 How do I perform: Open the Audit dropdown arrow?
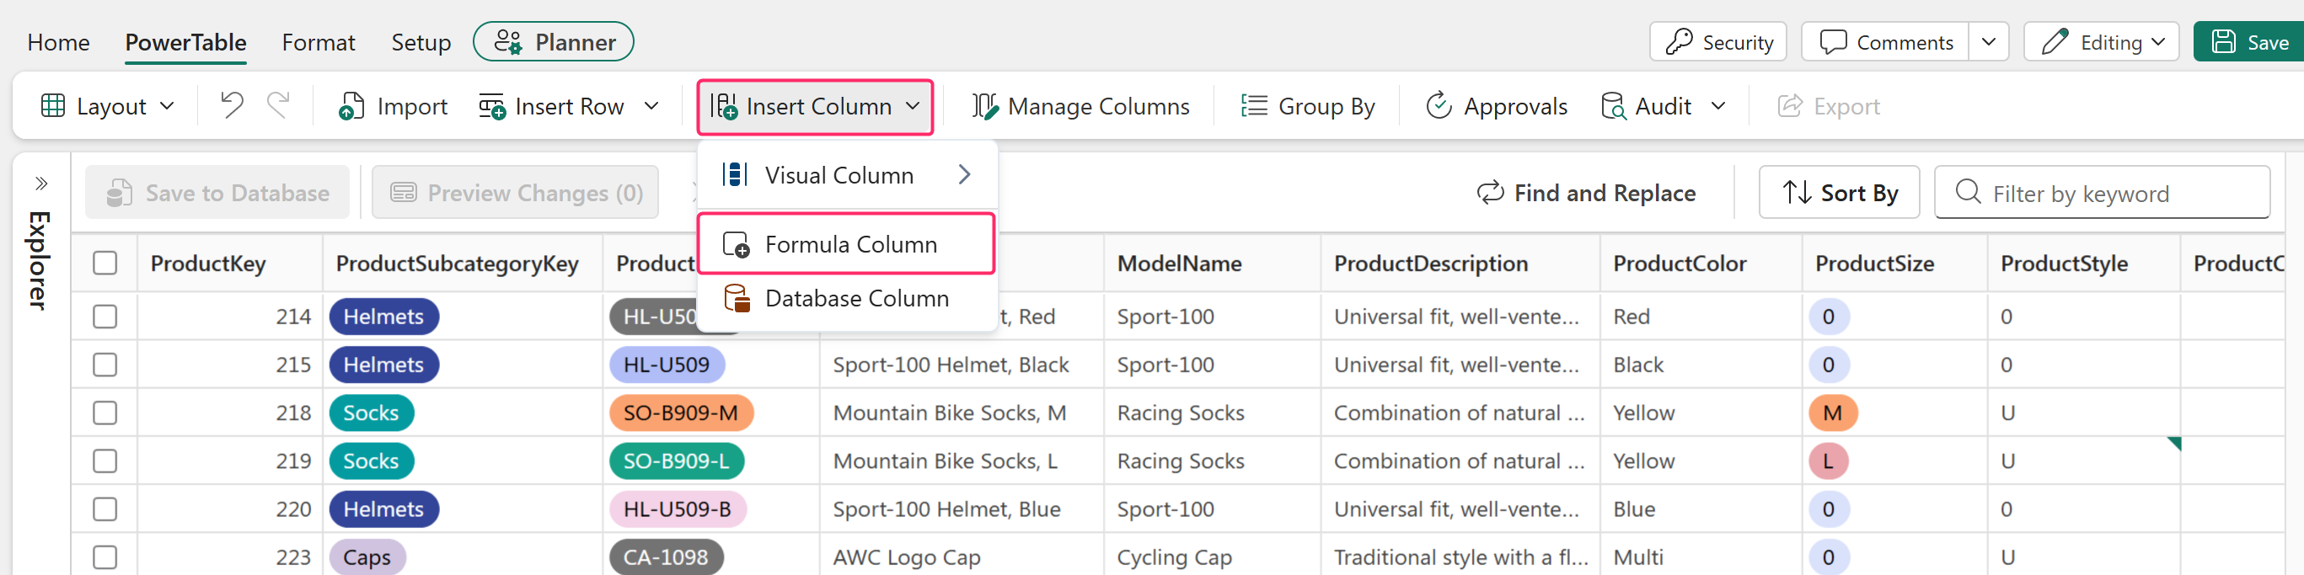point(1718,106)
